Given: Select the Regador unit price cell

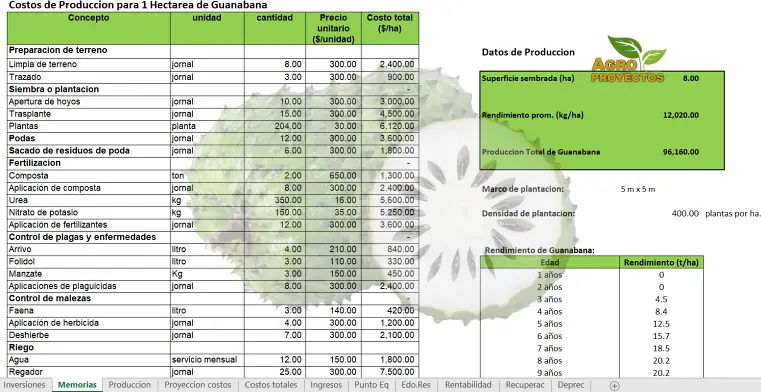Looking at the screenshot, I should (333, 372).
